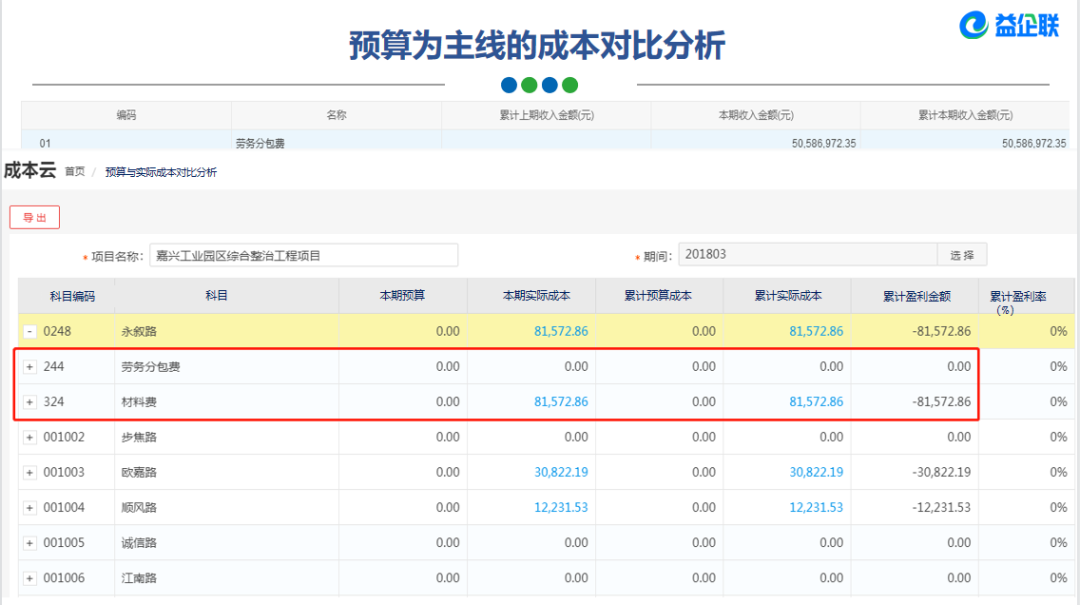The image size is (1080, 605).
Task: Click the 选择 period button
Action: (x=962, y=255)
